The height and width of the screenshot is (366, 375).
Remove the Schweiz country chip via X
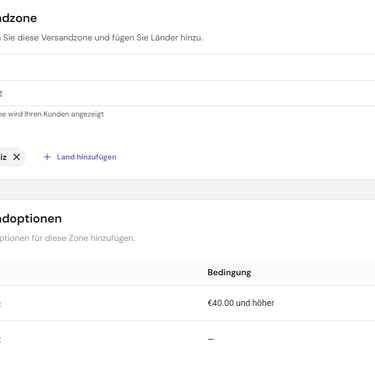17,157
